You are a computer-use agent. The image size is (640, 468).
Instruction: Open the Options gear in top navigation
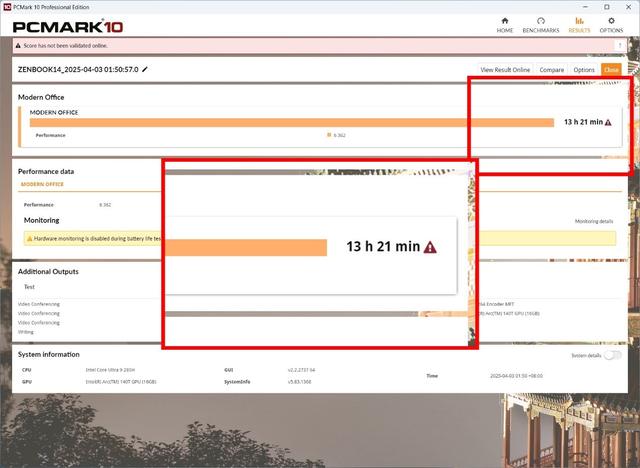point(611,25)
